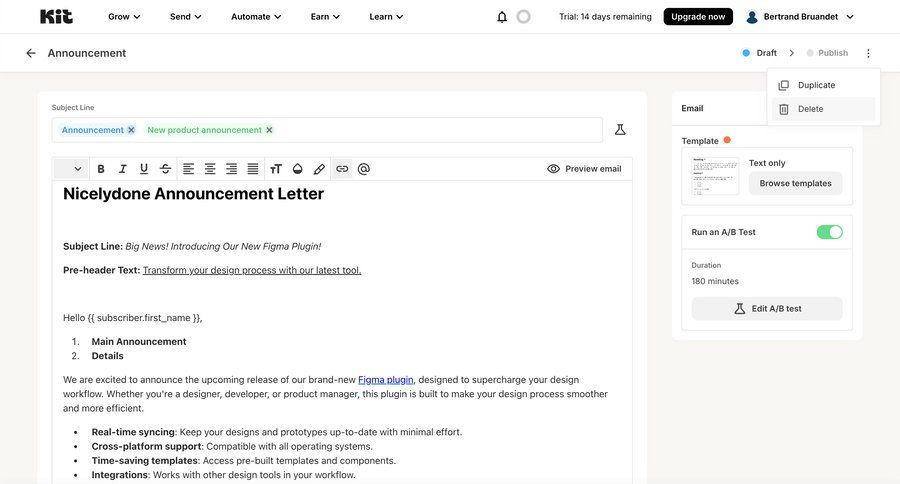
Task: Click Edit A/B test
Action: 767,308
